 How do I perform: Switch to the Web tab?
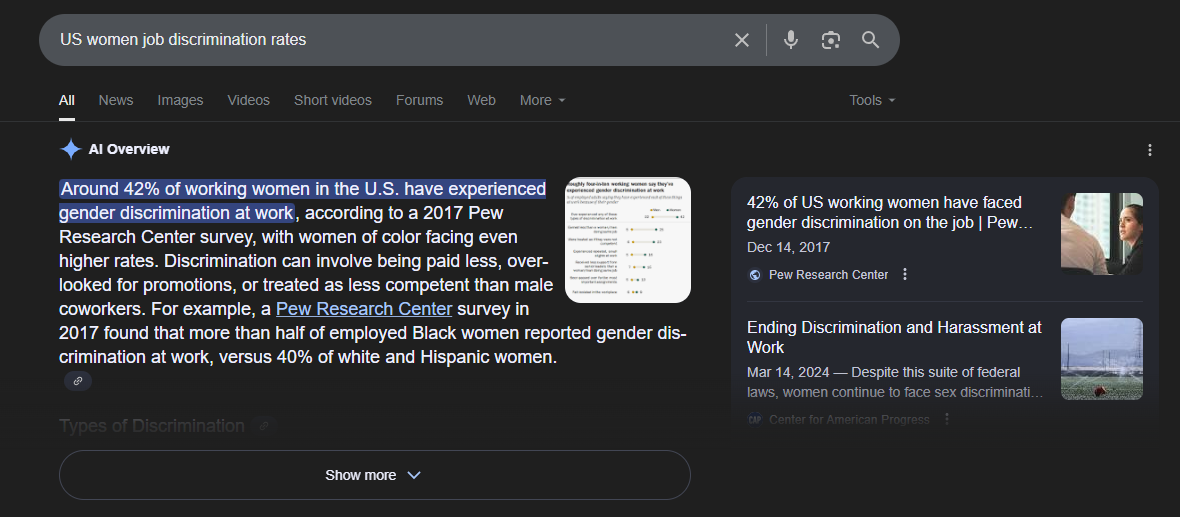[482, 100]
